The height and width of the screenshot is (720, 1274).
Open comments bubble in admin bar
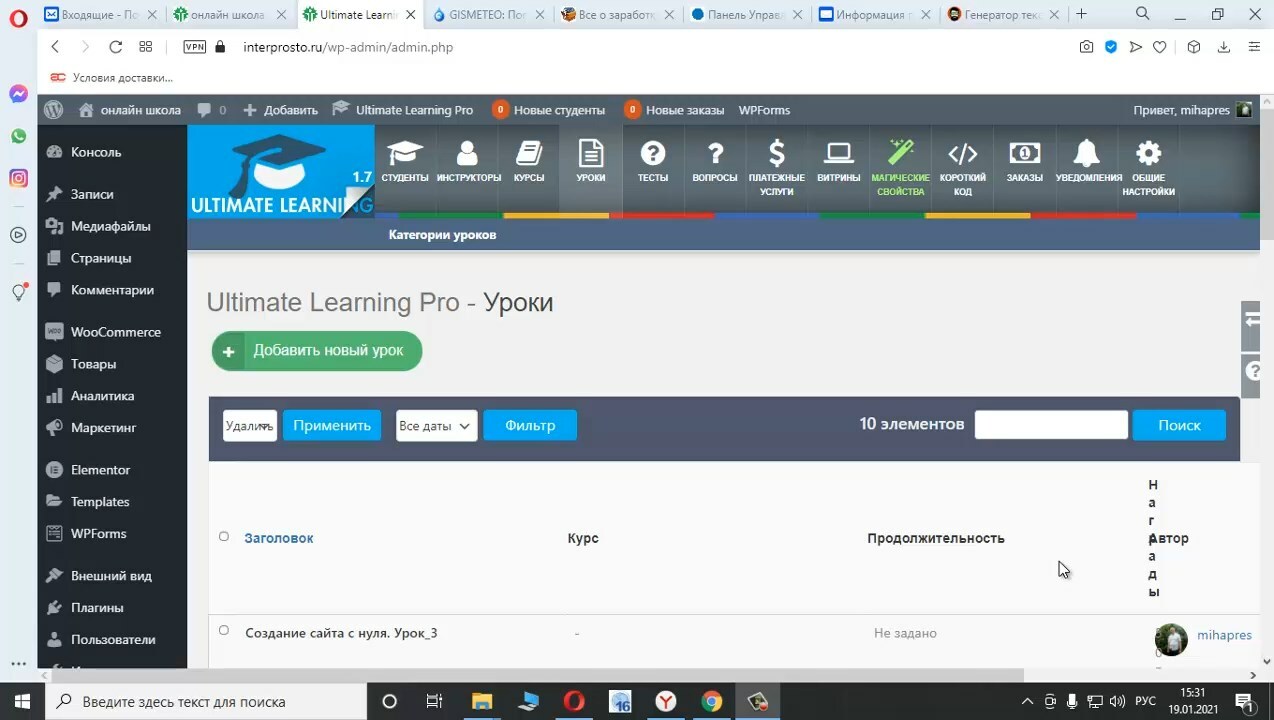pyautogui.click(x=211, y=110)
